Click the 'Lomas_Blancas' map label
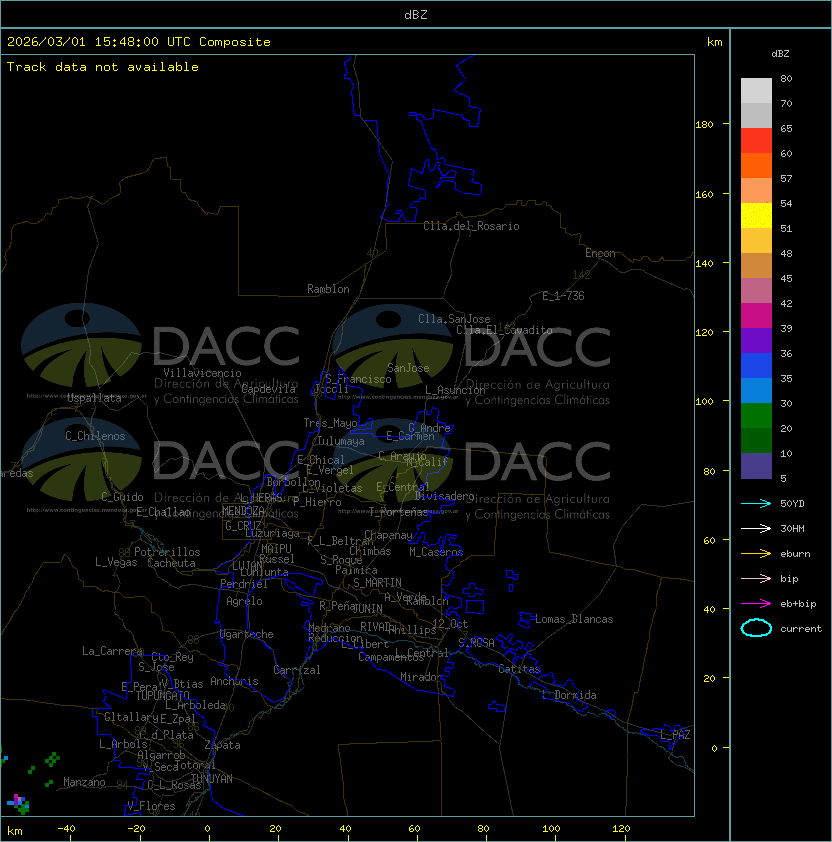Image resolution: width=832 pixels, height=842 pixels. pos(574,619)
